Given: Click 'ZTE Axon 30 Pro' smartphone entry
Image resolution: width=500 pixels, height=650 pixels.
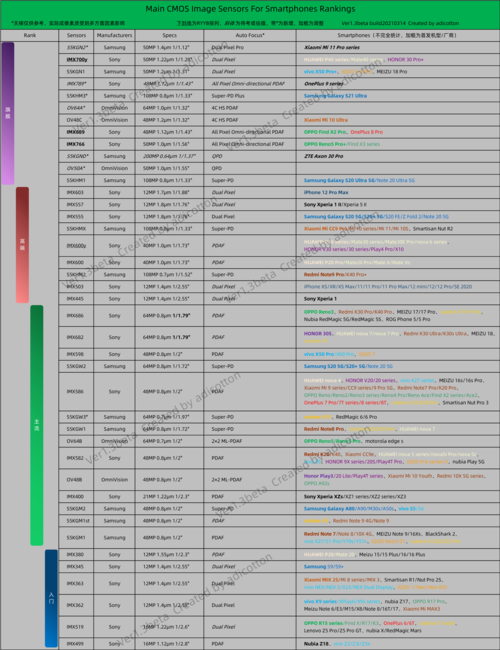Looking at the screenshot, I should click(323, 156).
